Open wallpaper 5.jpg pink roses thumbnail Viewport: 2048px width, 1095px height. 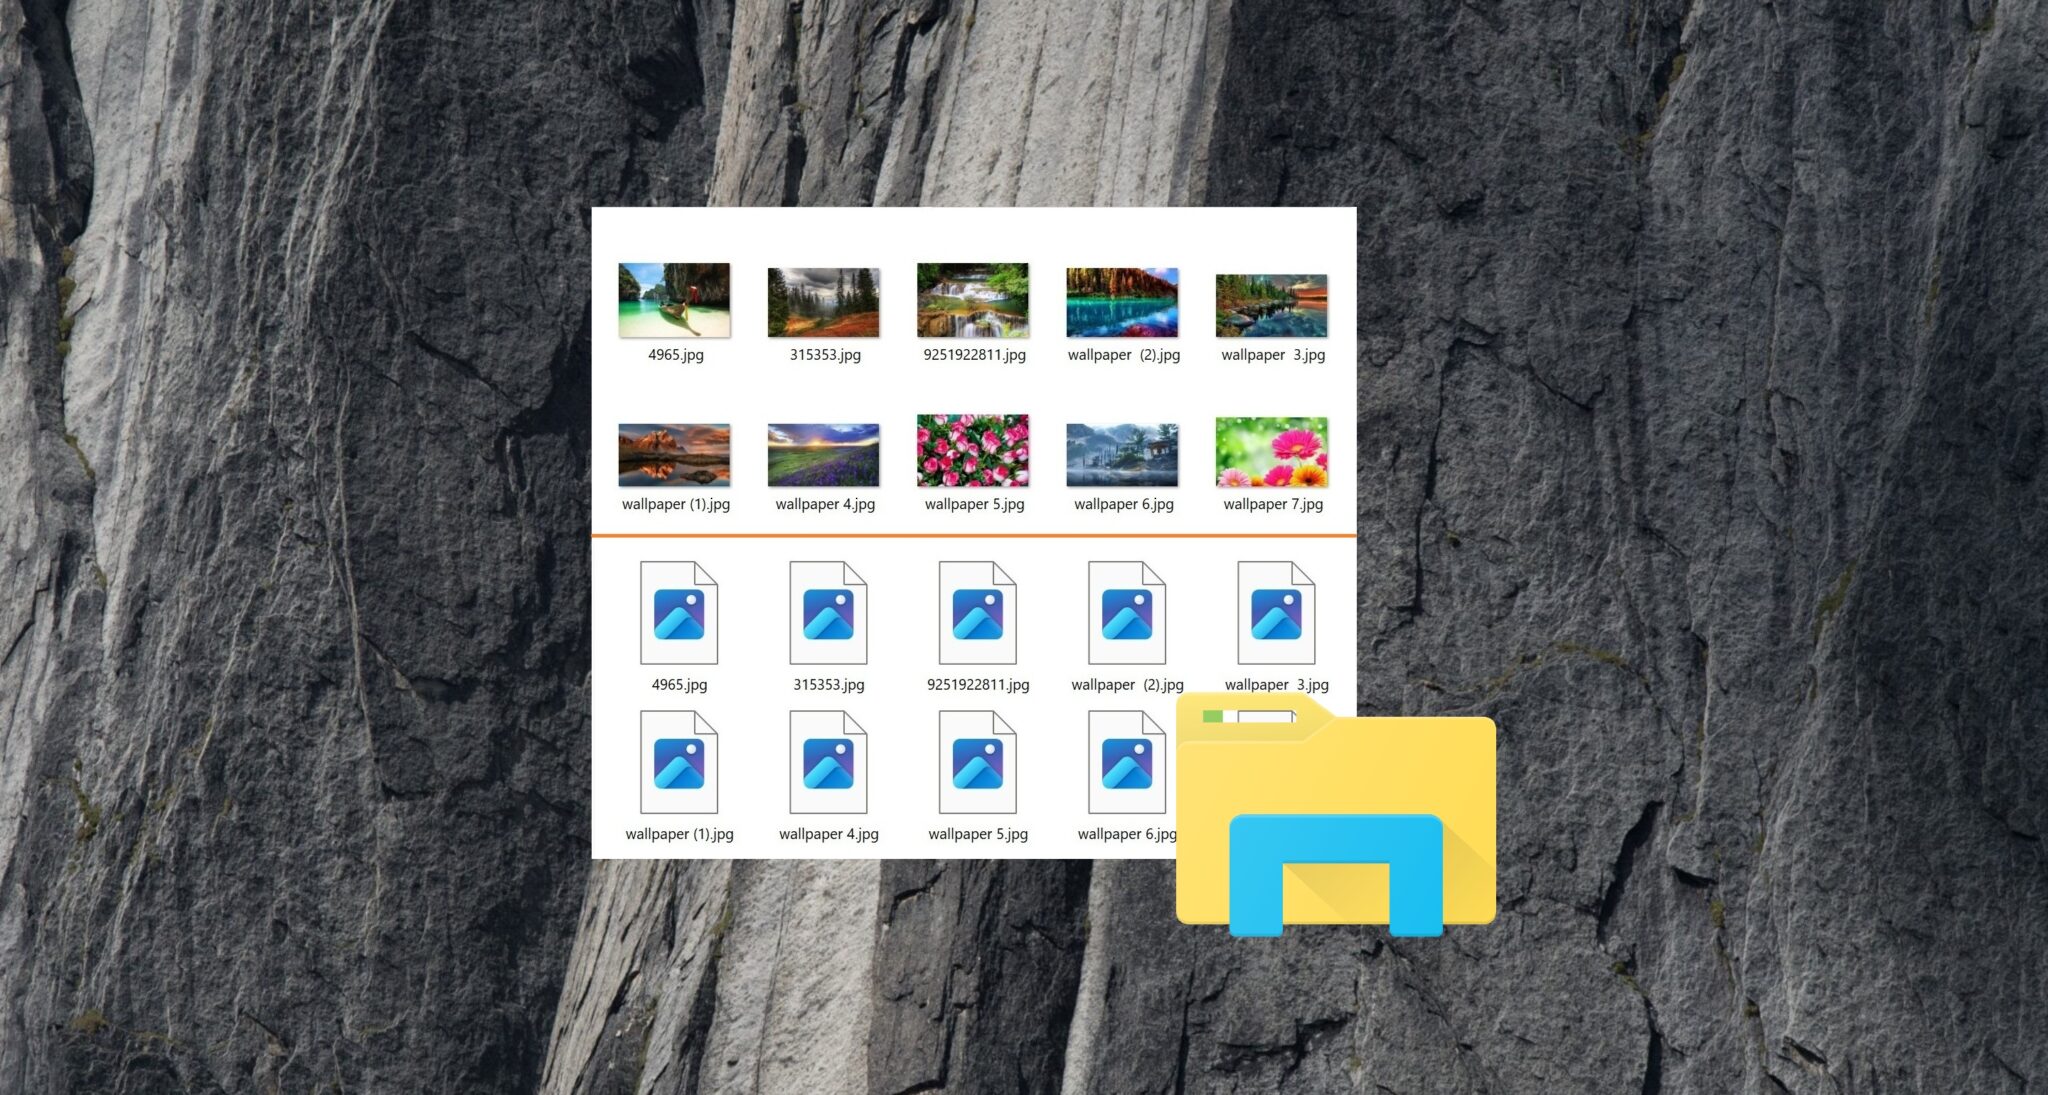(x=972, y=450)
